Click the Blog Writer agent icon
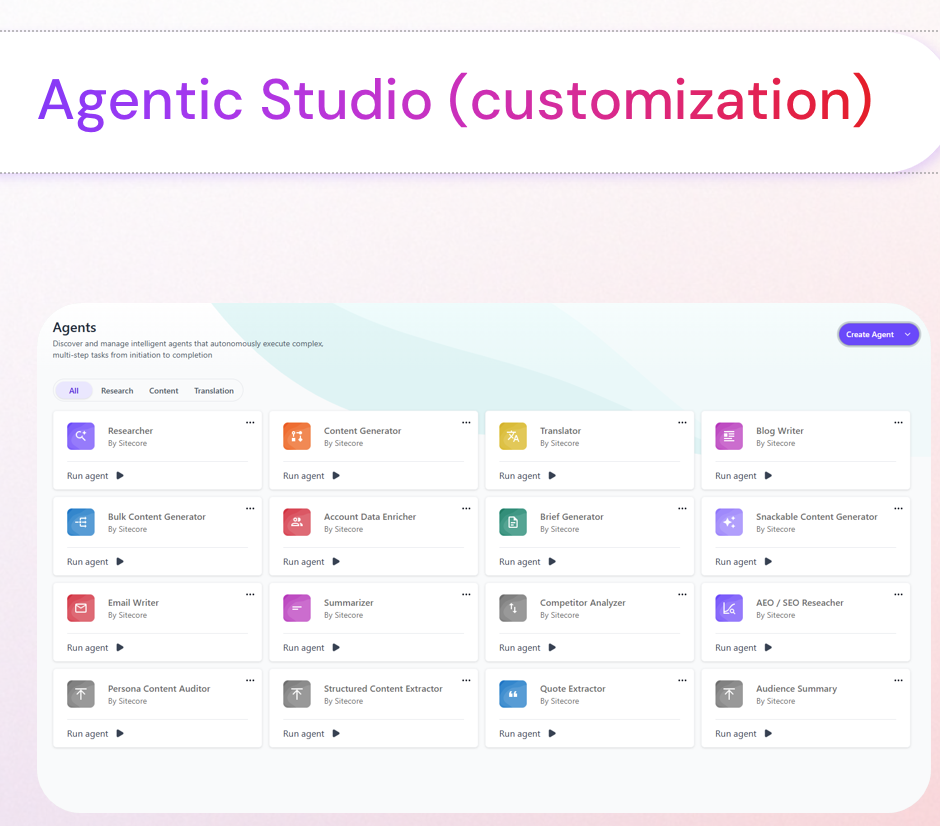Viewport: 940px width, 826px height. [x=729, y=436]
